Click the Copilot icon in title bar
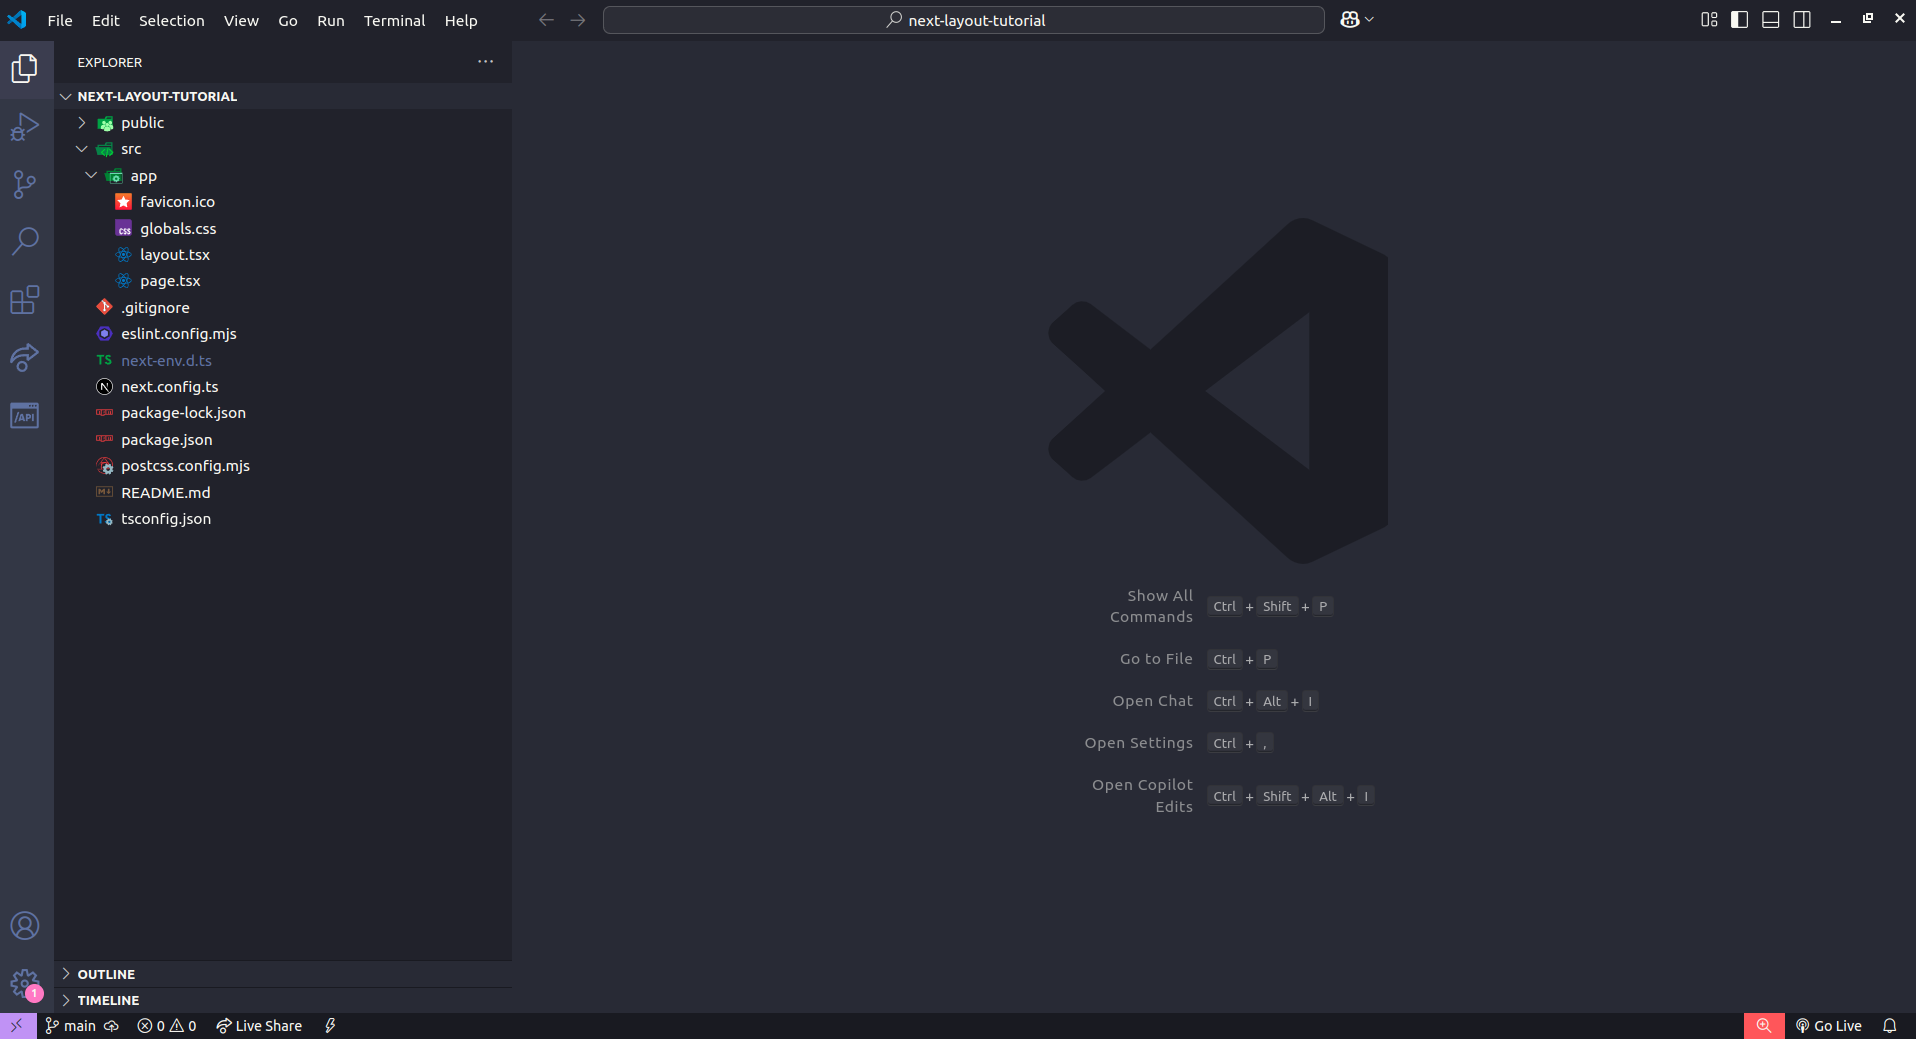Image resolution: width=1916 pixels, height=1039 pixels. (1350, 20)
